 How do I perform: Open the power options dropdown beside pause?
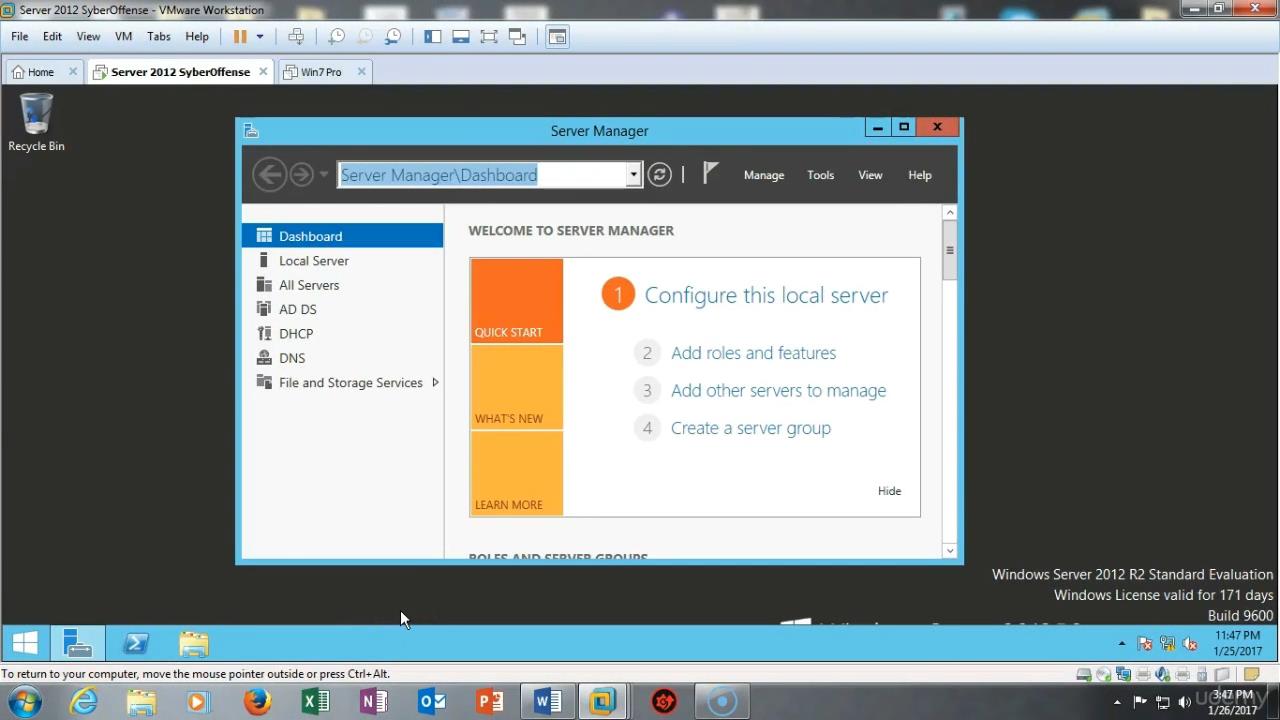(x=260, y=36)
